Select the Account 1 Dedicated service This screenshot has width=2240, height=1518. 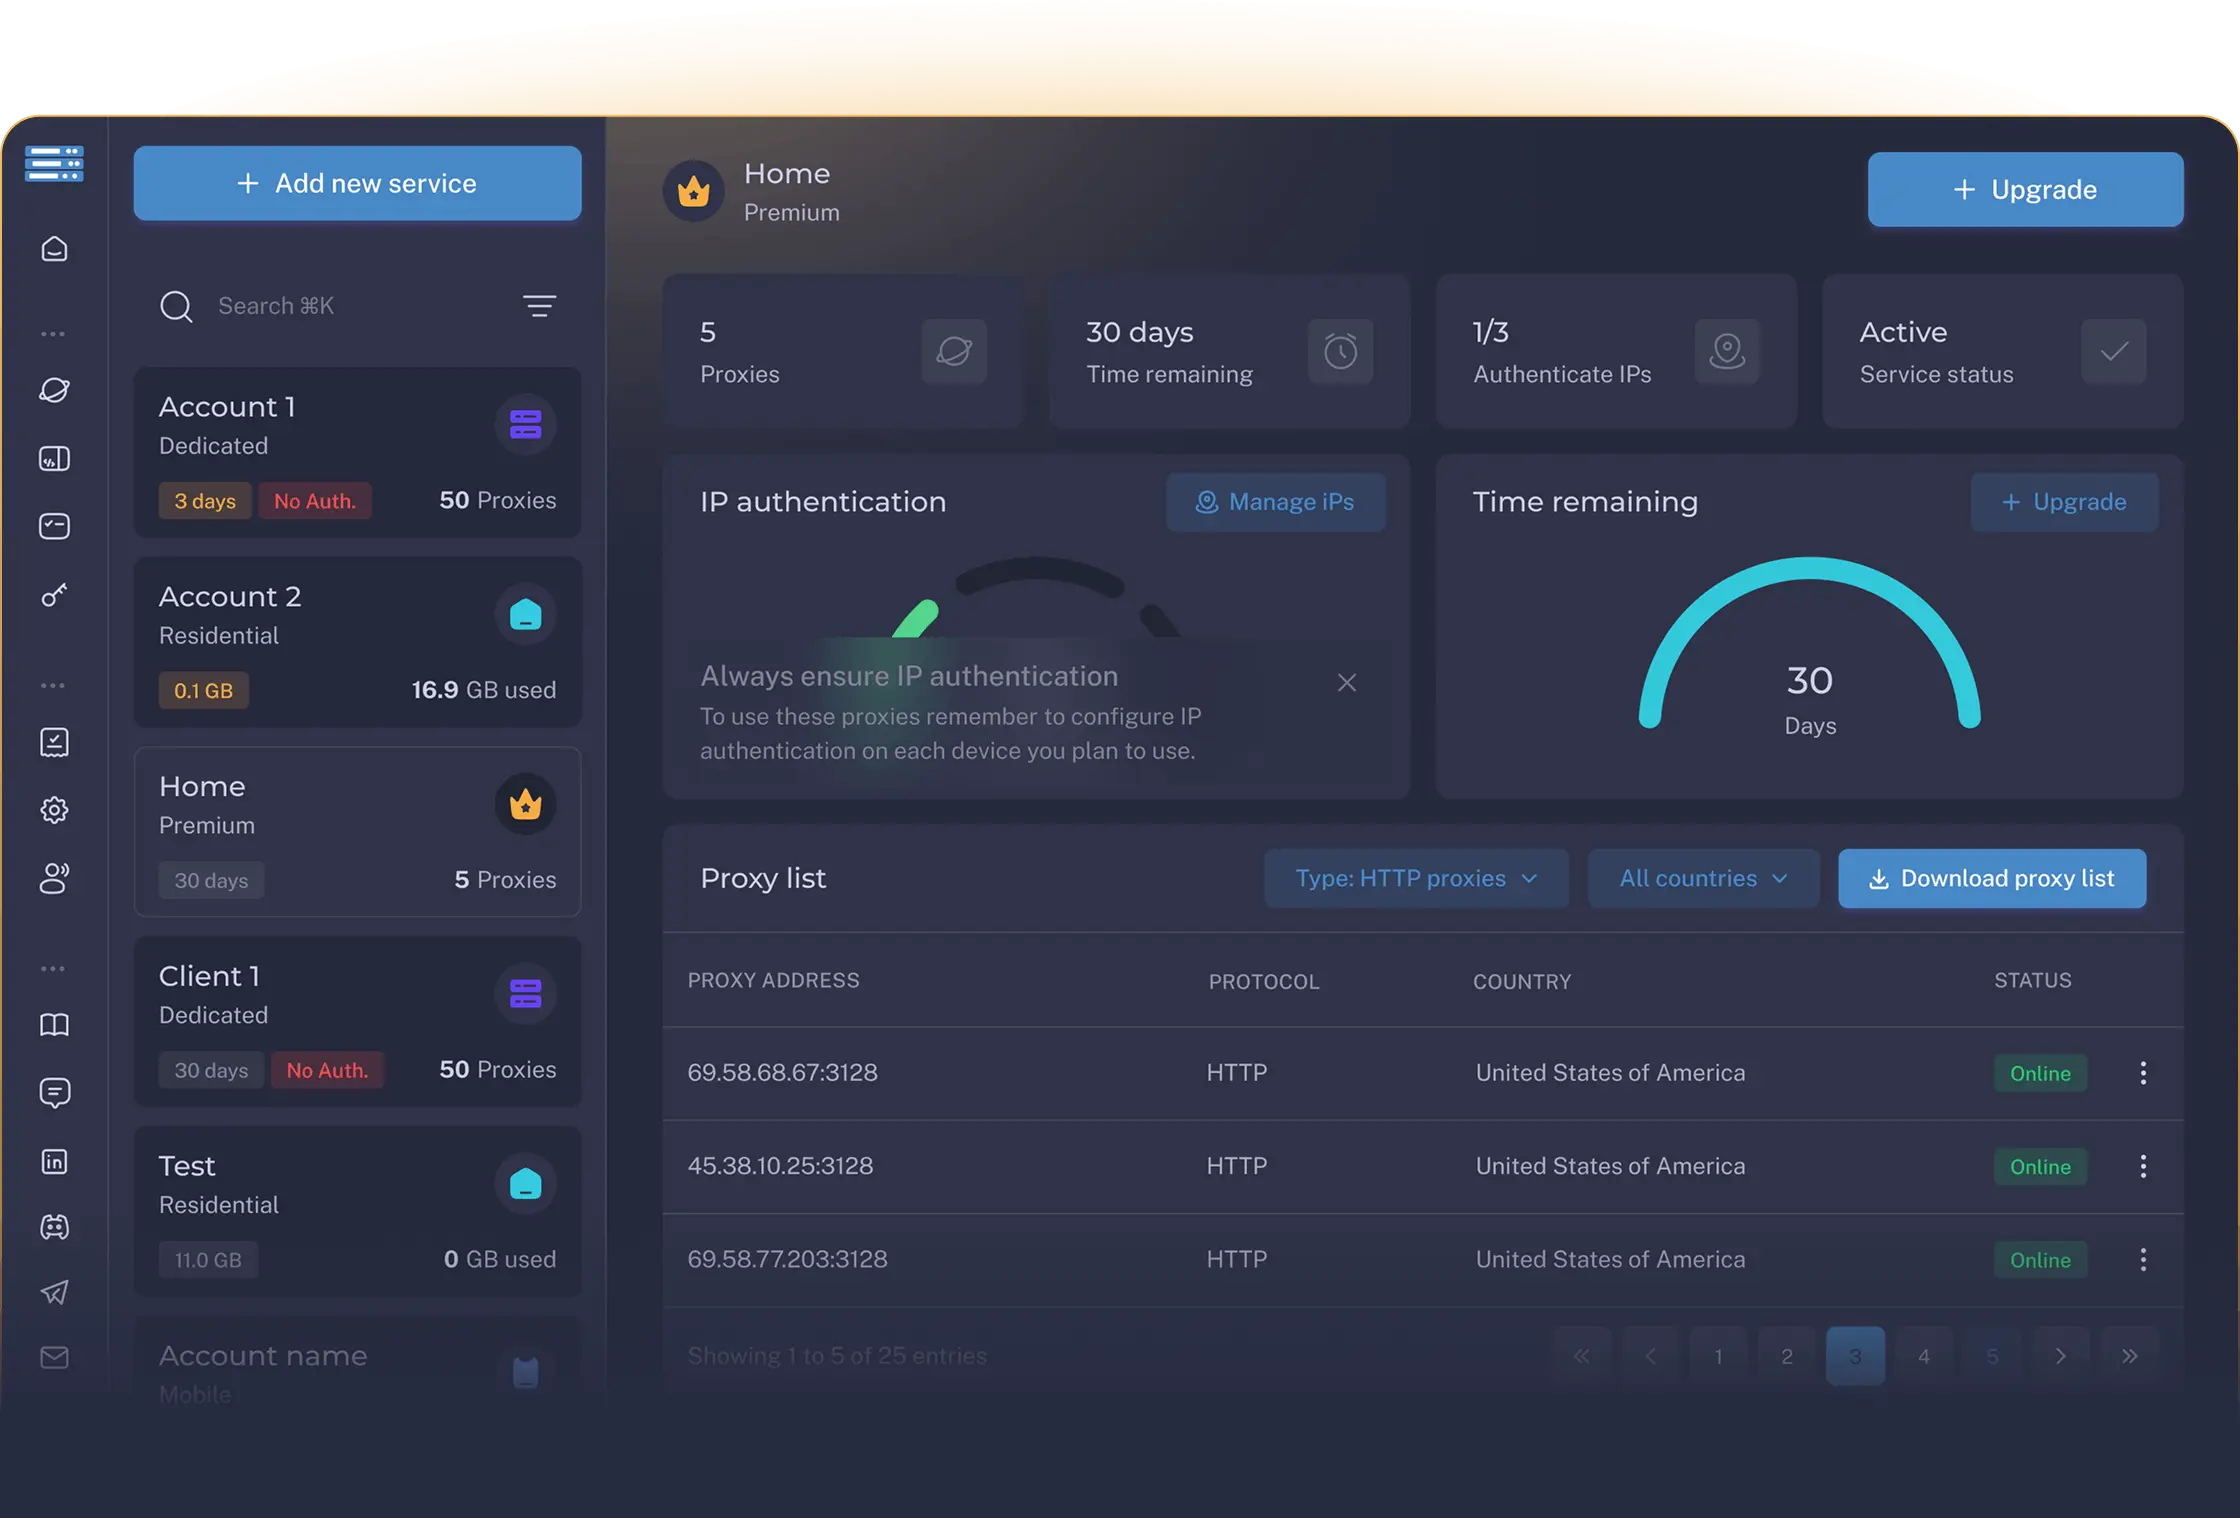point(358,452)
